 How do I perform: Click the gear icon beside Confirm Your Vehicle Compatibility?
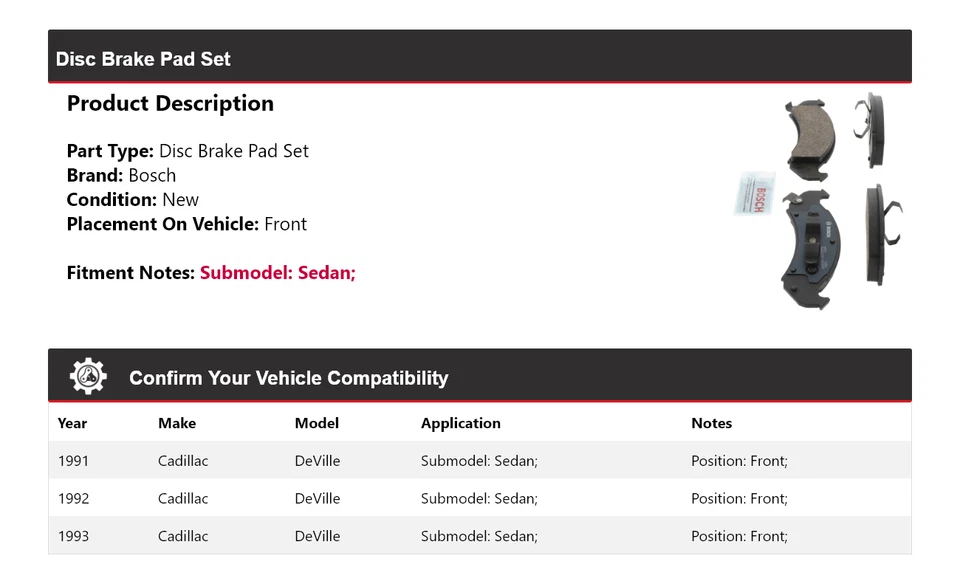coord(88,376)
